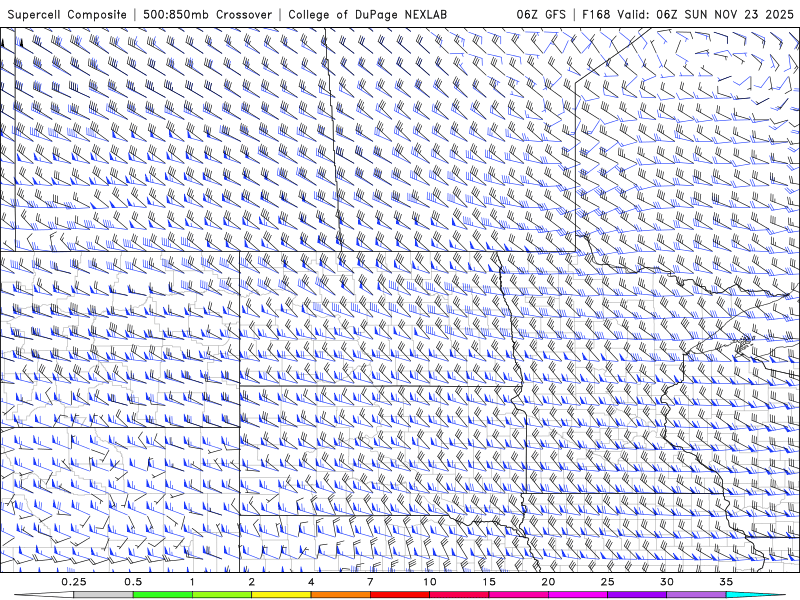Click the green color bar segment (0.5–1)
Screen dimensions: 800x600
coord(163,595)
